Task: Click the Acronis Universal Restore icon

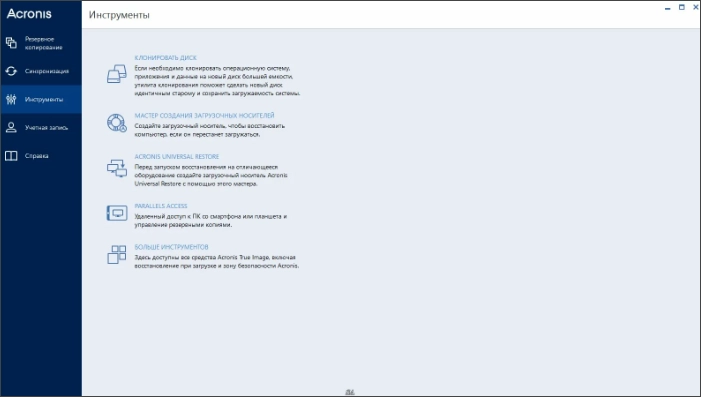Action: pyautogui.click(x=117, y=169)
